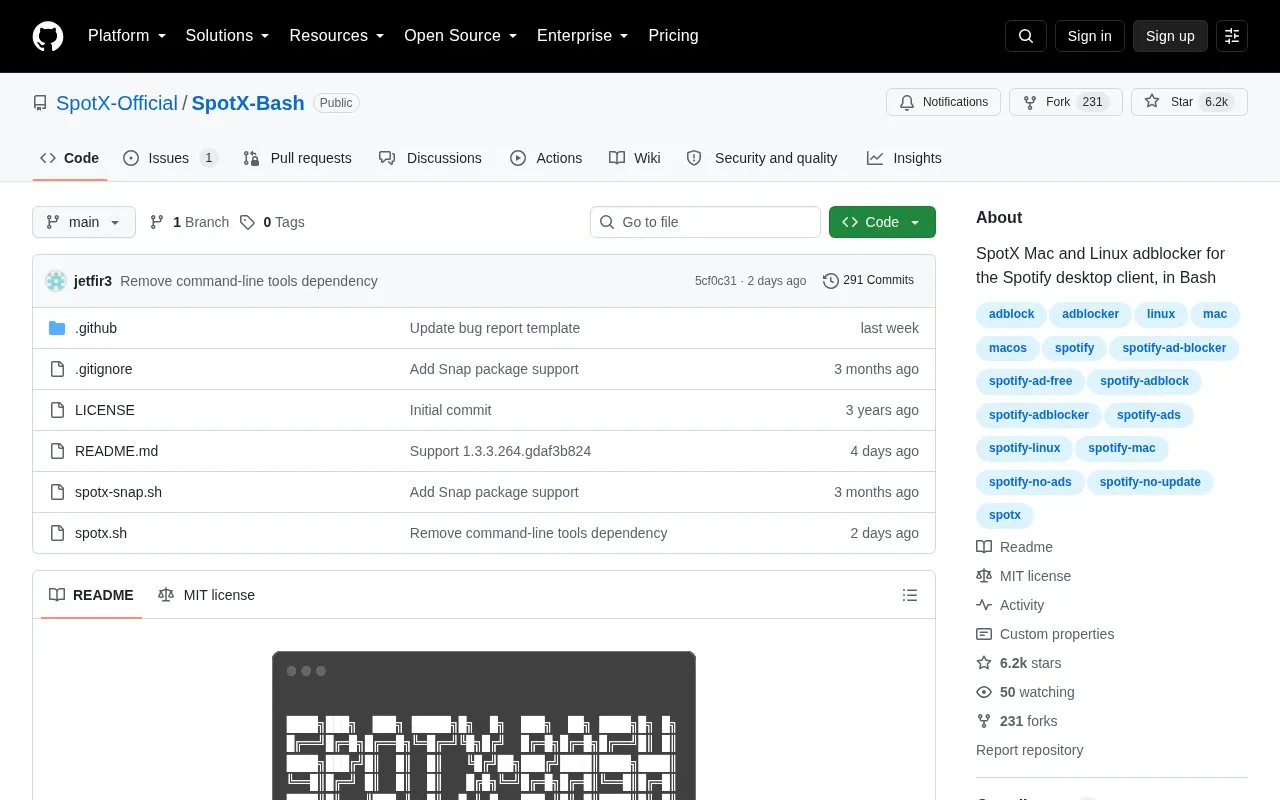Screen dimensions: 1280x800
Task: Open the 0 Tags link
Action: click(x=272, y=222)
